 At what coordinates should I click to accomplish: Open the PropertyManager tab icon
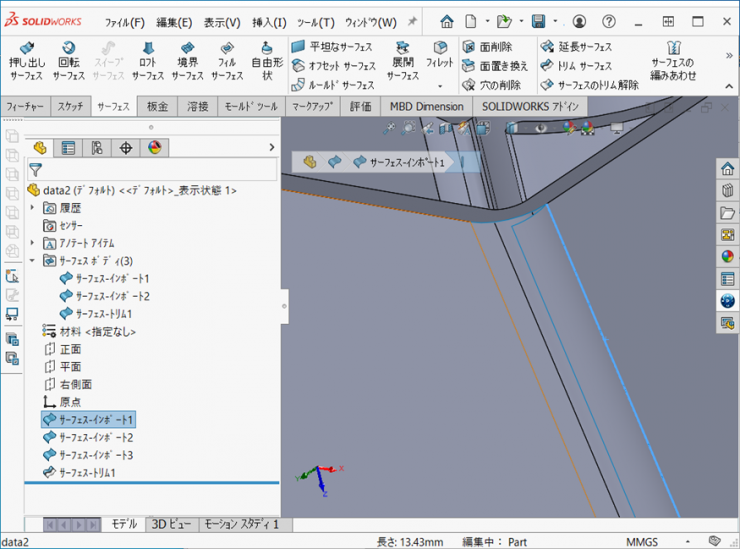pyautogui.click(x=68, y=148)
